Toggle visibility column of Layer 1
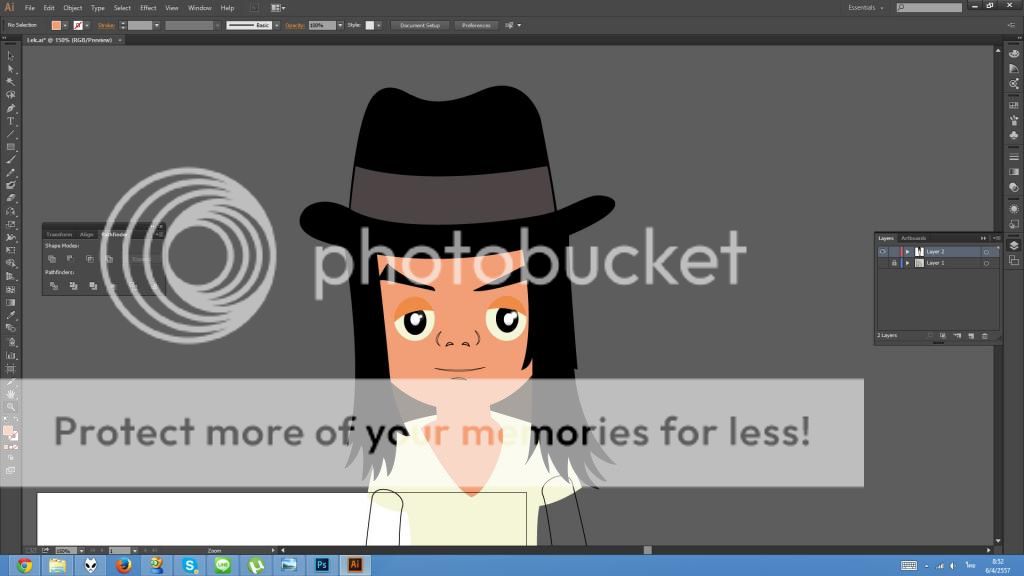Viewport: 1024px width, 576px height. [x=882, y=263]
